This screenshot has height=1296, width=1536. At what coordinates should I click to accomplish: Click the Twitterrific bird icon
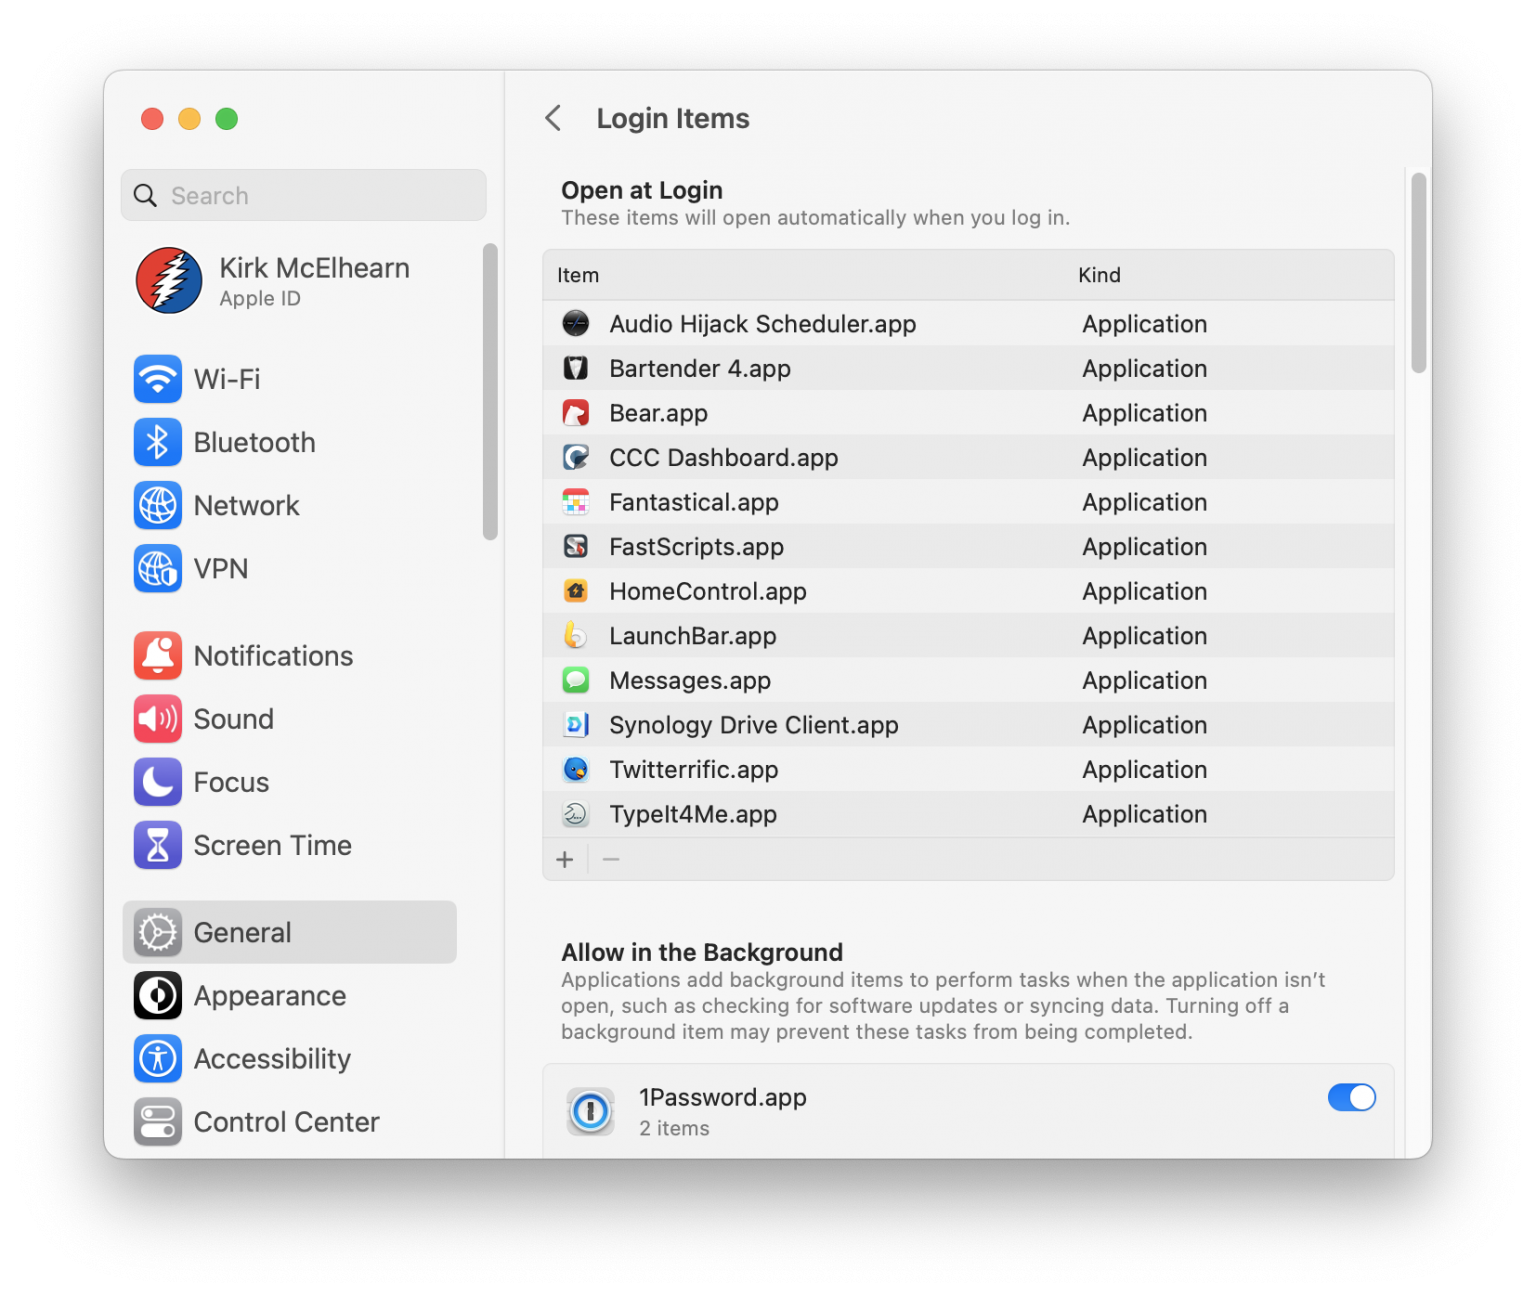[x=576, y=769]
